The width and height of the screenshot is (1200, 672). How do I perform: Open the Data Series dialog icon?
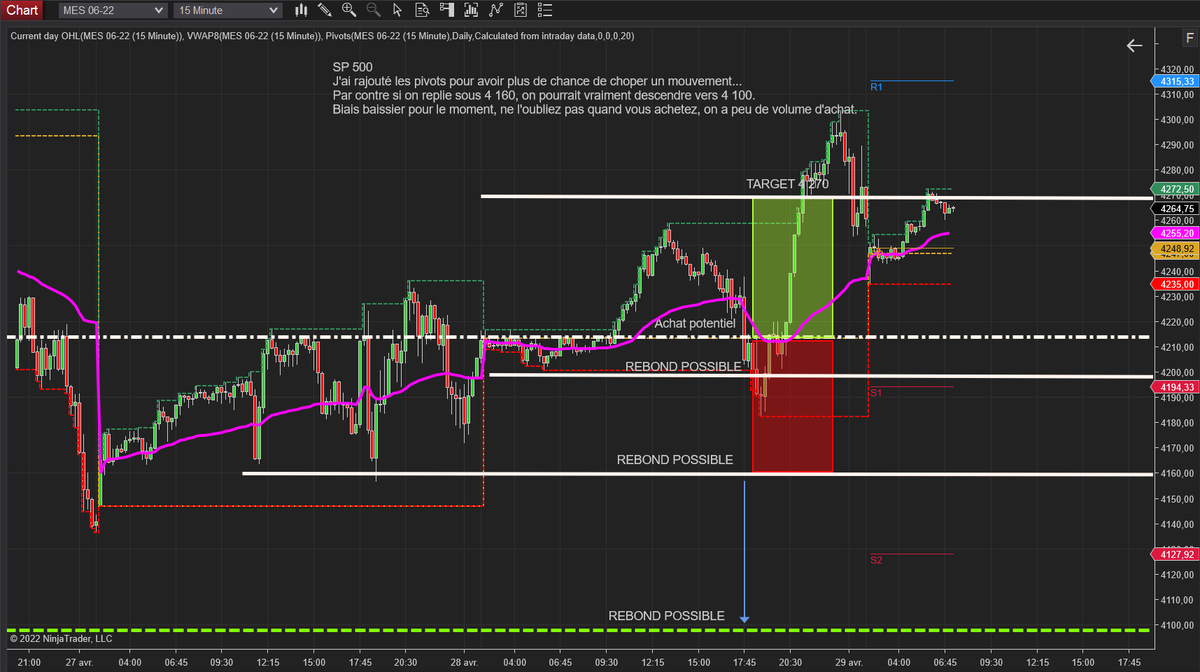point(470,10)
